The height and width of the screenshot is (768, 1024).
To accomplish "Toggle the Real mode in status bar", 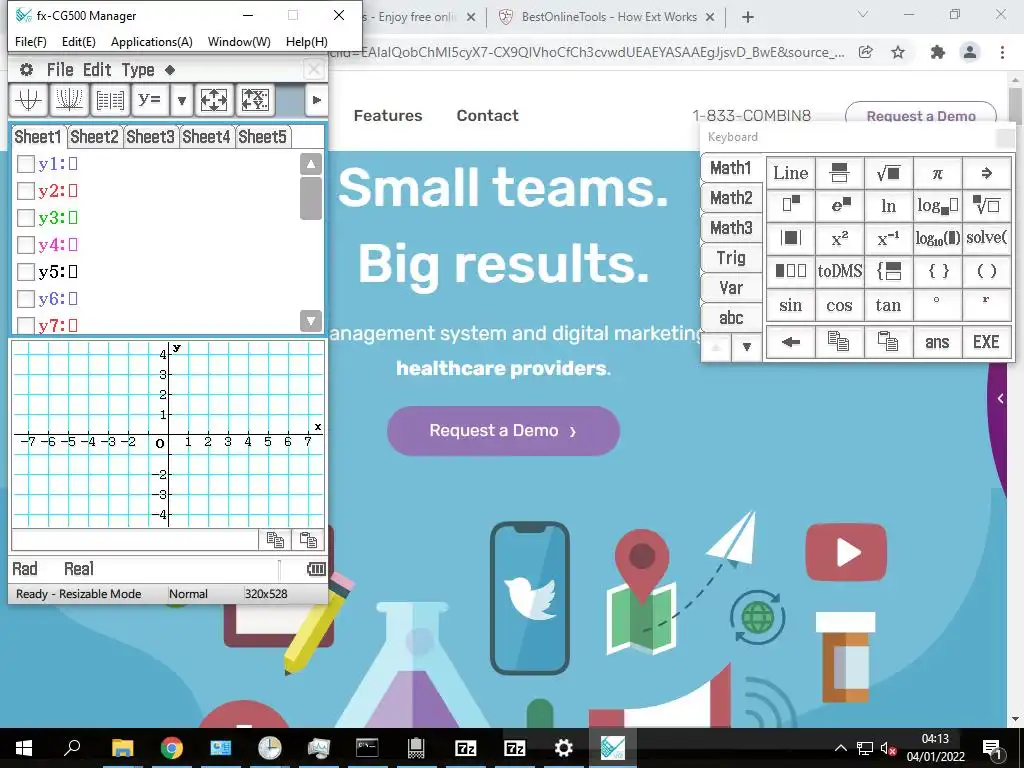I will pyautogui.click(x=79, y=569).
